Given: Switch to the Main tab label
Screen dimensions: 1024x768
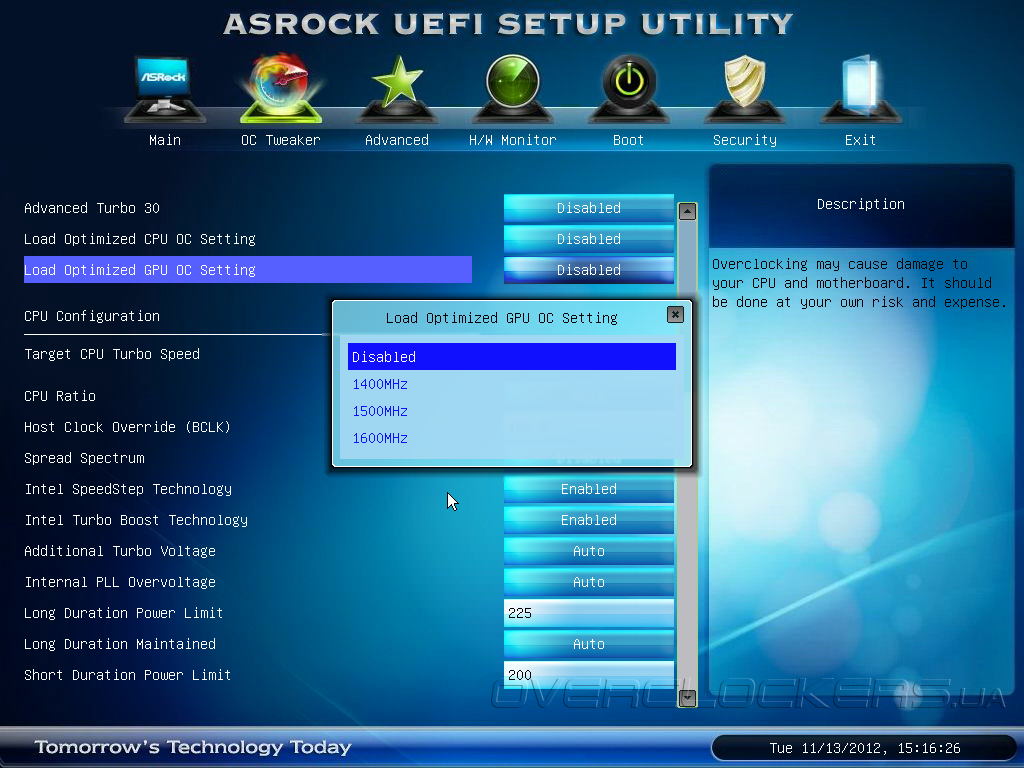Looking at the screenshot, I should click(x=165, y=140).
